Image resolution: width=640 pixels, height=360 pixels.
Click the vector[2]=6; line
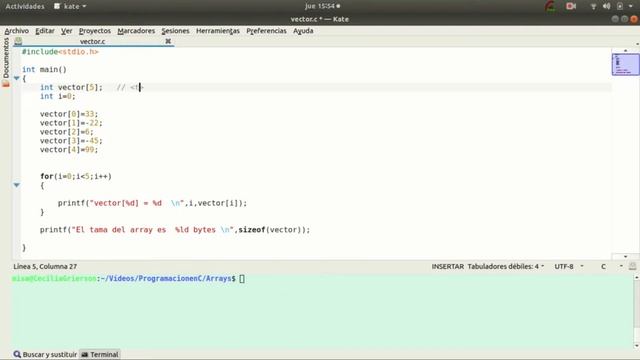click(67, 132)
